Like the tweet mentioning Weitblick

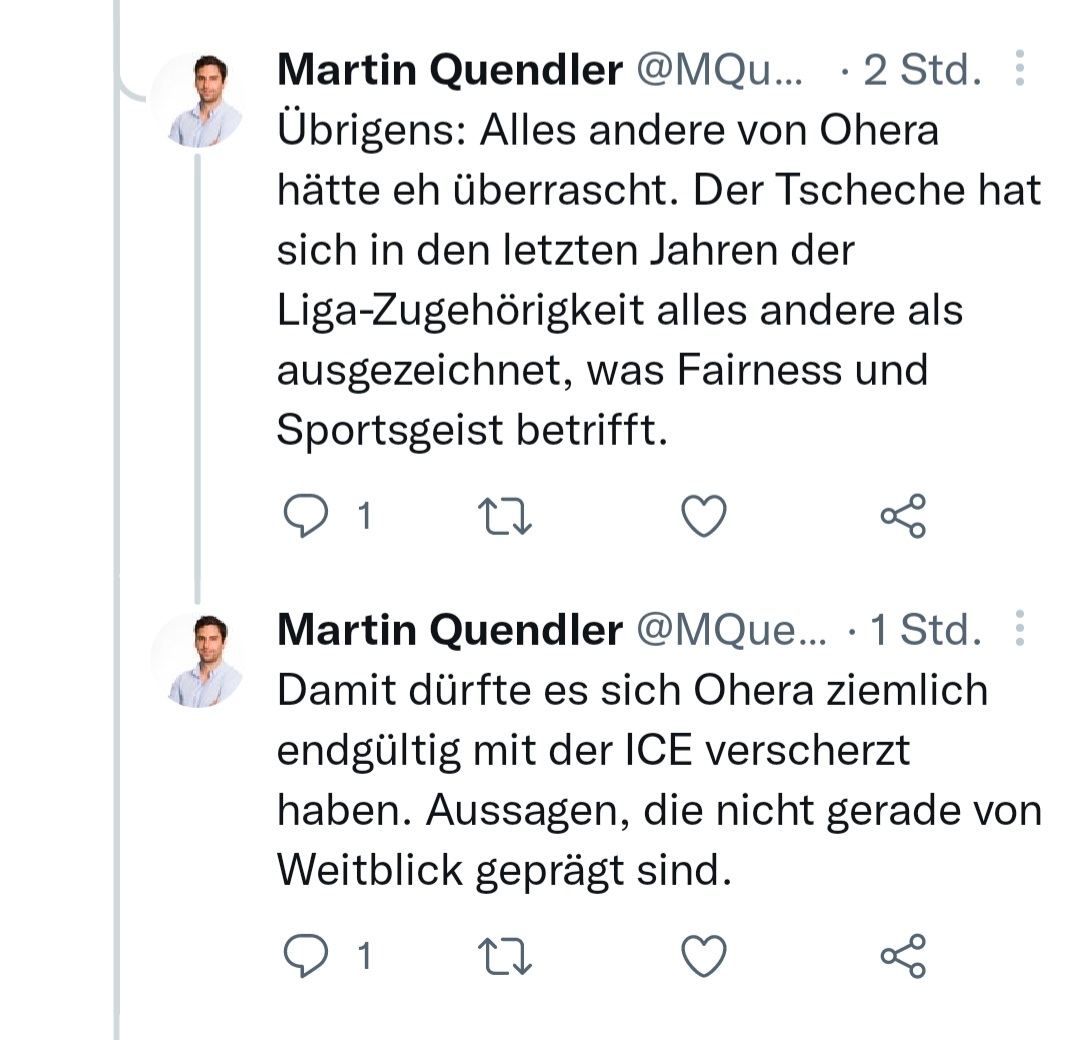point(703,957)
